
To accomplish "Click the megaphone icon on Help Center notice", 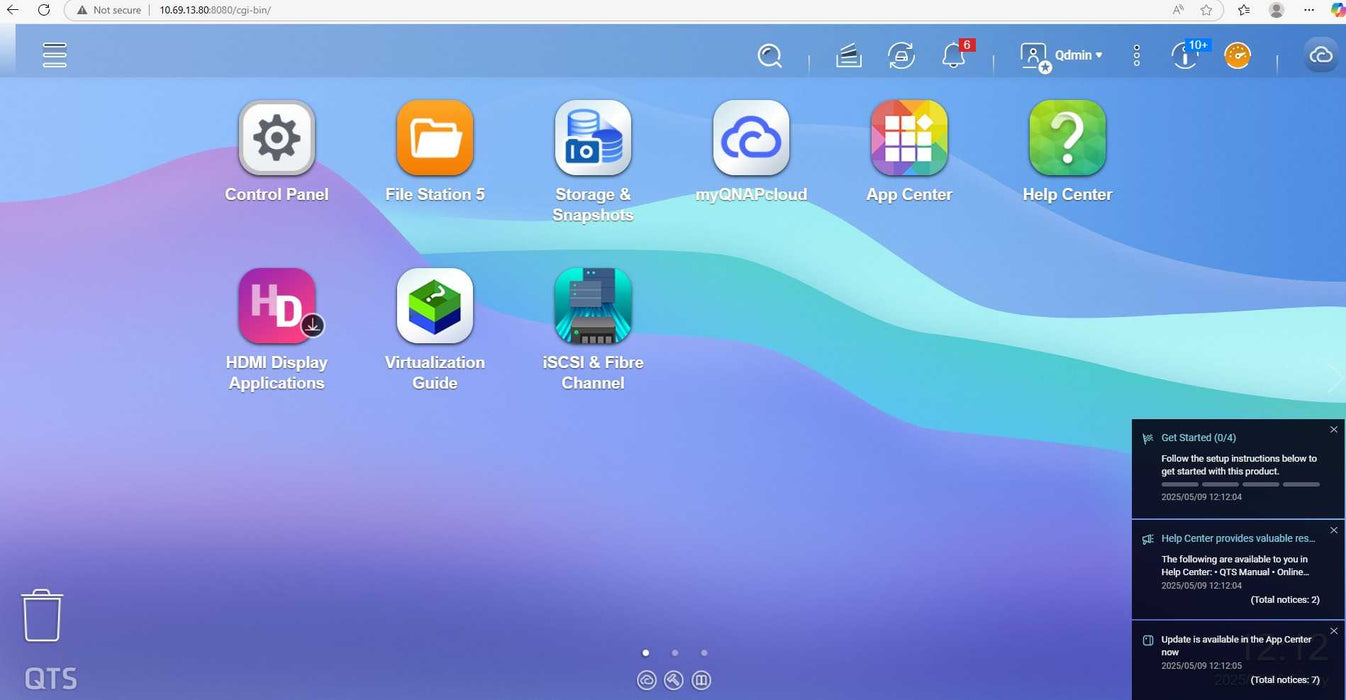I will click(x=1148, y=539).
